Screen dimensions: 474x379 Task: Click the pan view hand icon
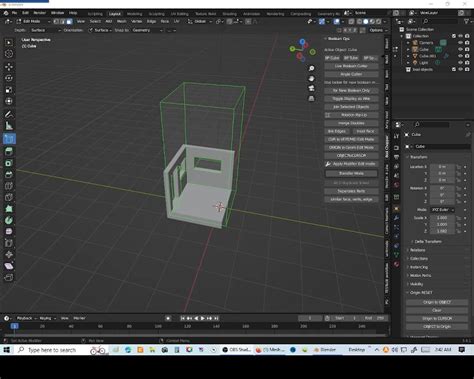coord(311,79)
